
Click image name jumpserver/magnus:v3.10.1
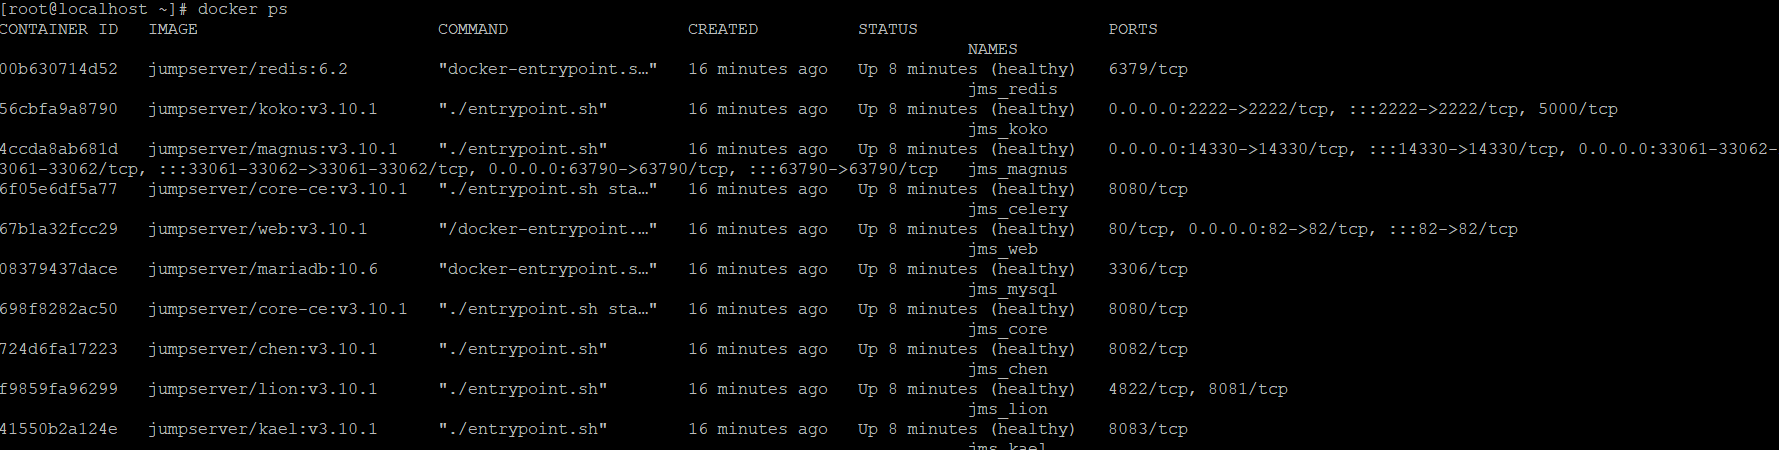tap(273, 149)
